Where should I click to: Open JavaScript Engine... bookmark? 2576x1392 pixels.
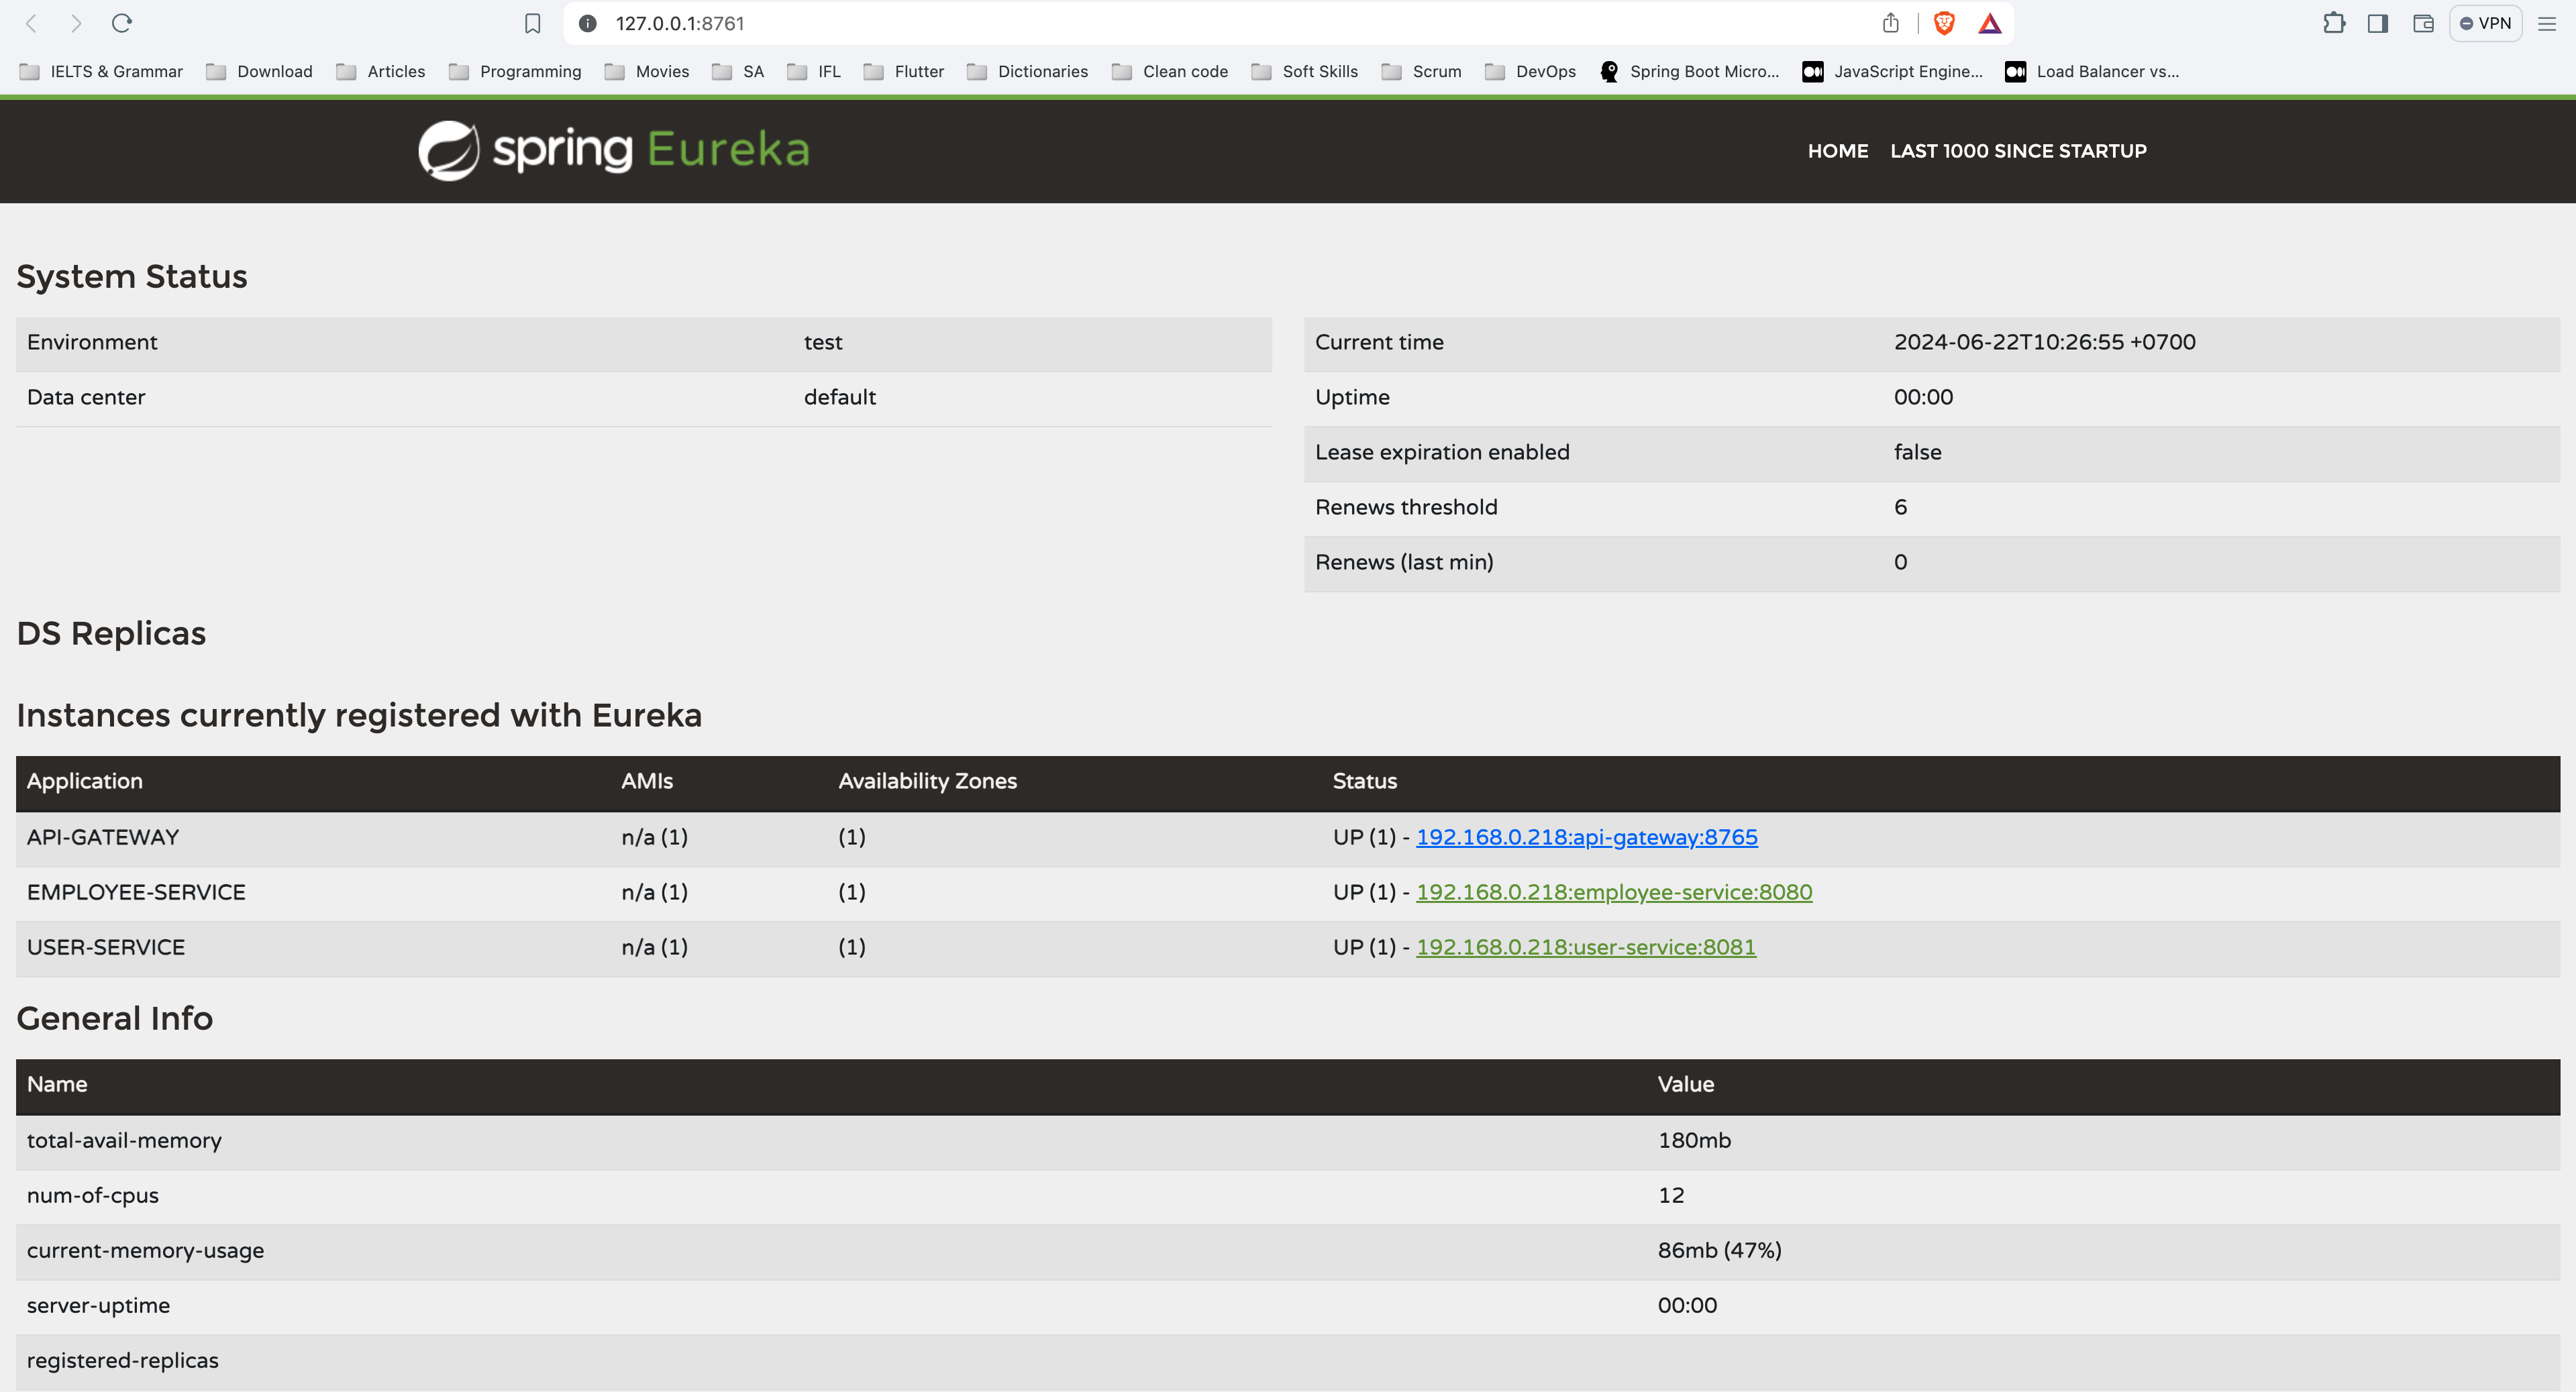[1893, 71]
